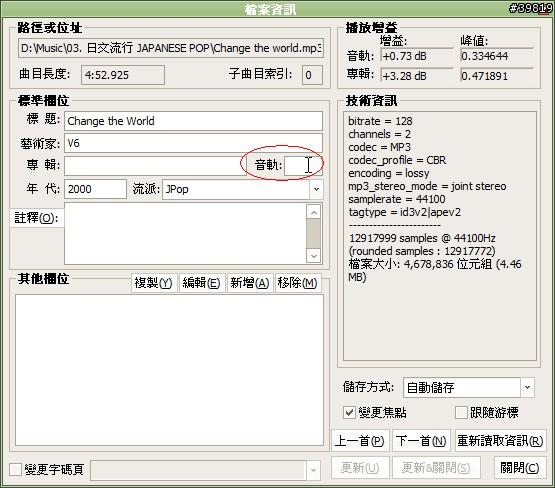Viewport: 555px width, 488px height.
Task: Click the album peak value 0.471891
Action: (497, 76)
